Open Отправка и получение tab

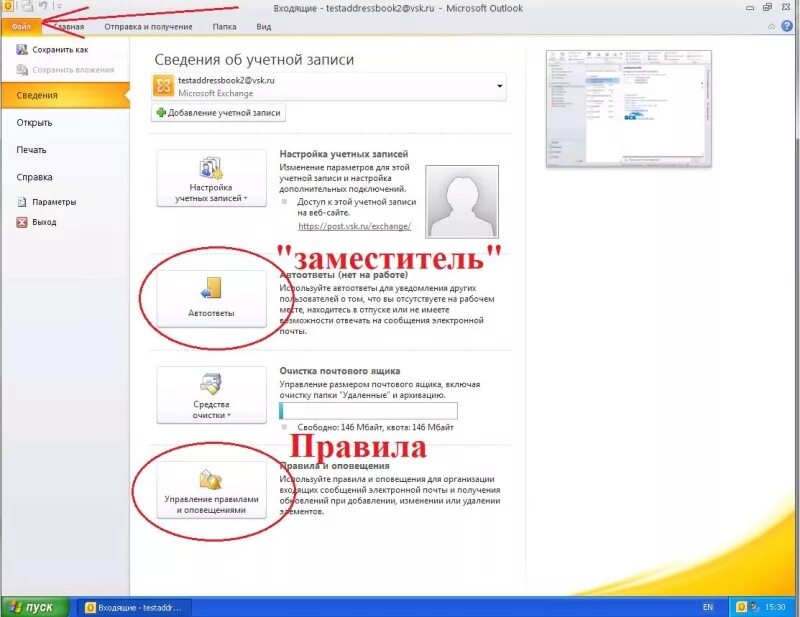[148, 27]
